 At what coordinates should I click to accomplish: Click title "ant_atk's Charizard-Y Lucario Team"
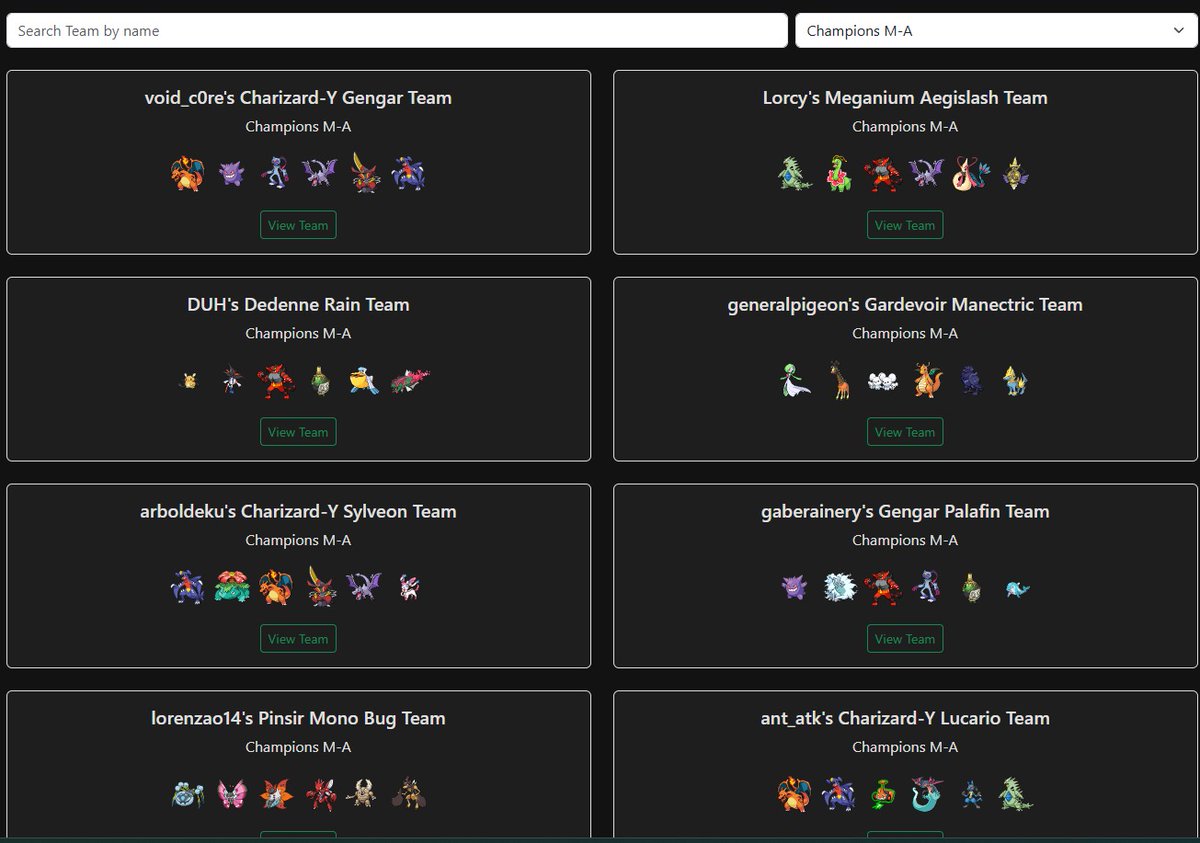[x=905, y=719]
